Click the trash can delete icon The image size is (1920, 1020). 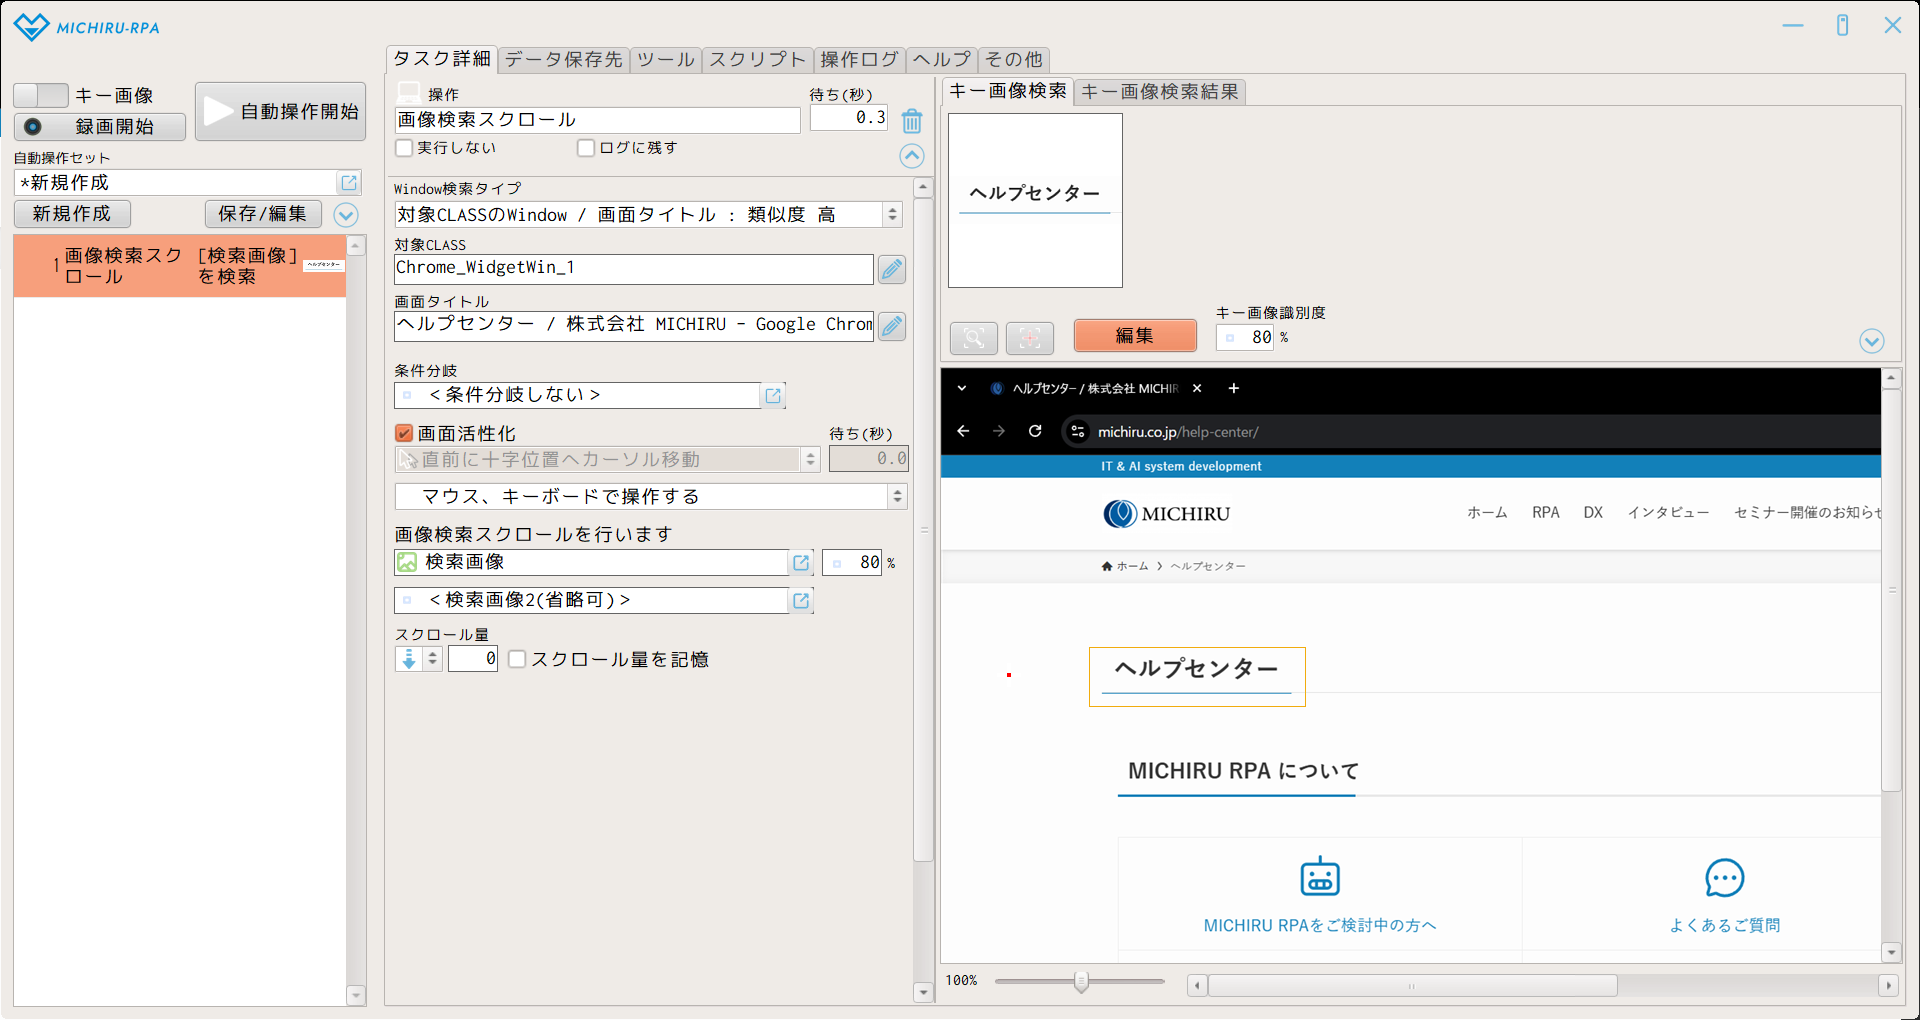911,121
